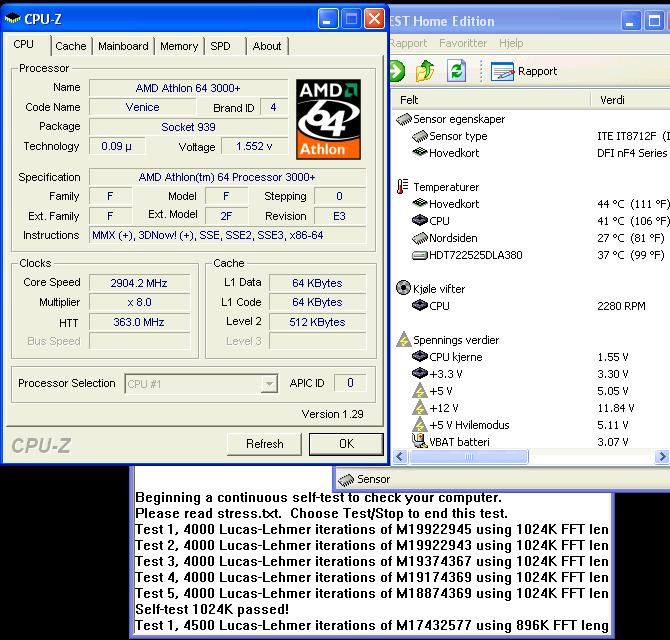Click the CPU-Z title bar icon
670x640 pixels.
(12, 19)
